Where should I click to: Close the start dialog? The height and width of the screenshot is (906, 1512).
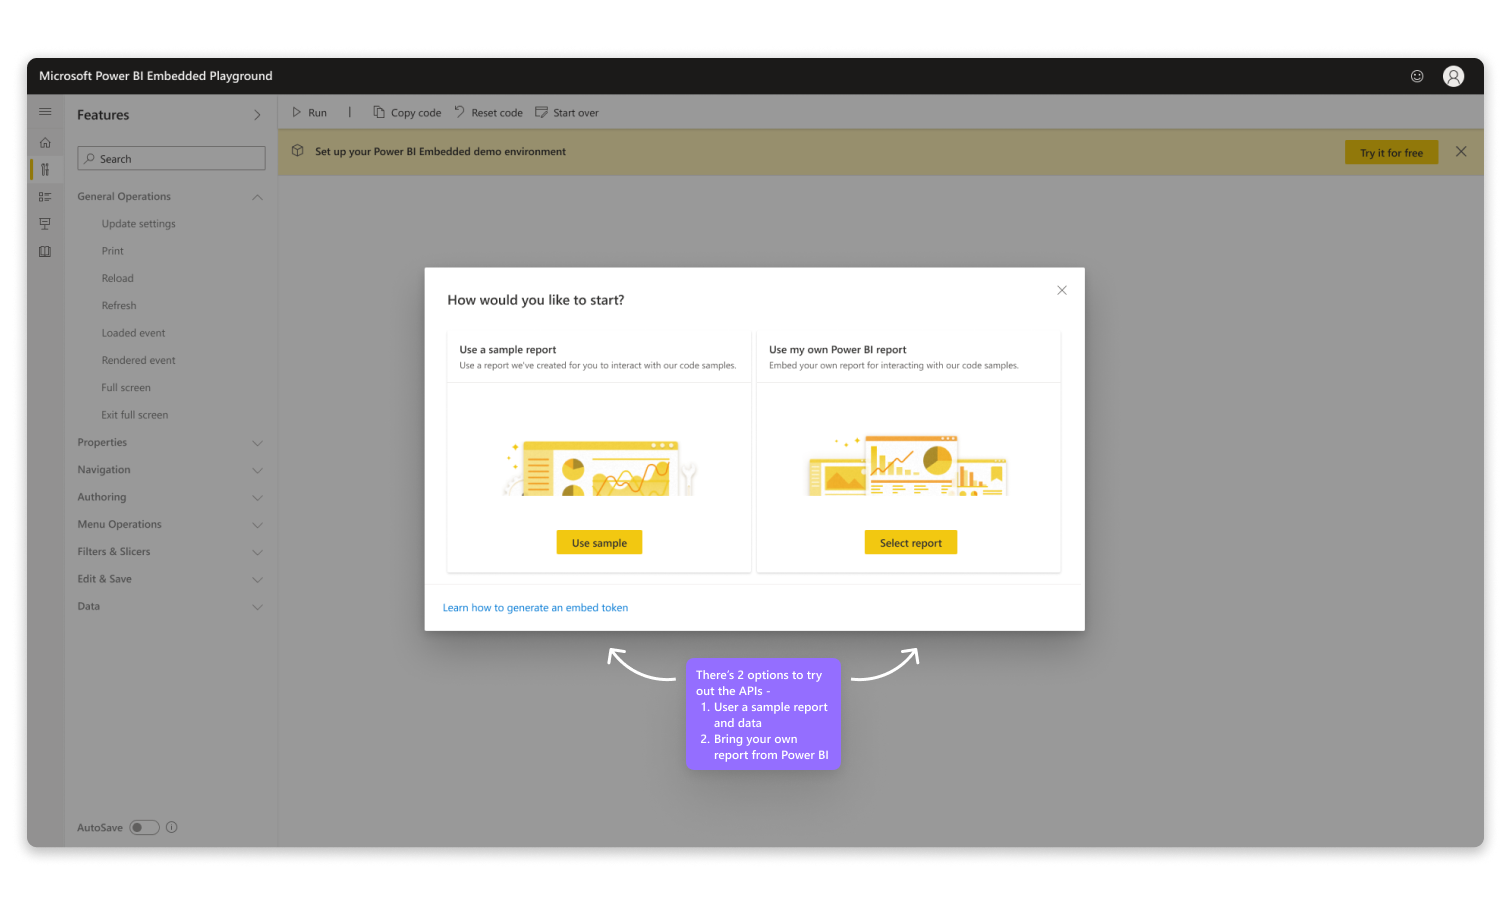1062,290
